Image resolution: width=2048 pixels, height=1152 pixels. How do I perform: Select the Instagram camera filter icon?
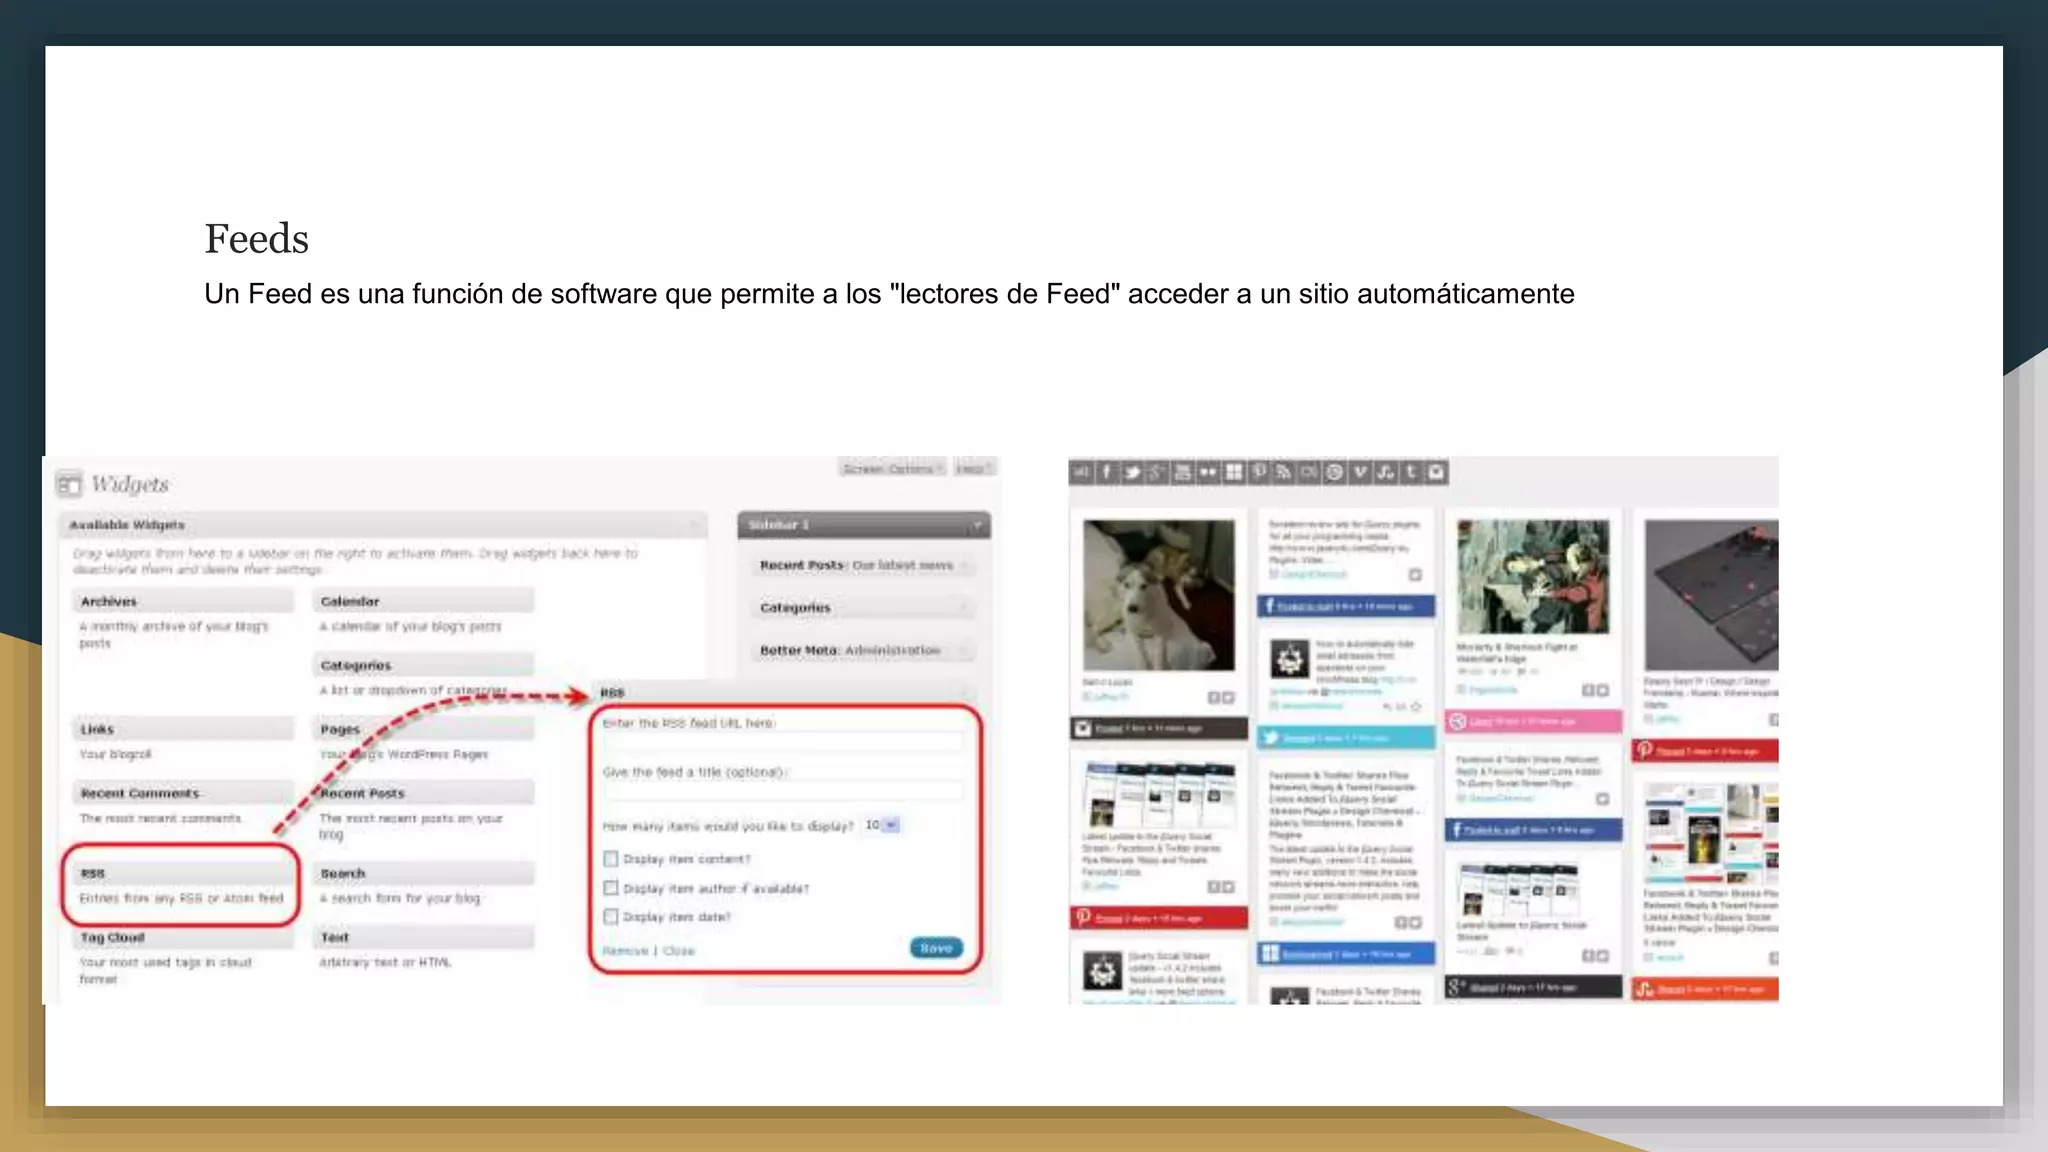click(1436, 472)
